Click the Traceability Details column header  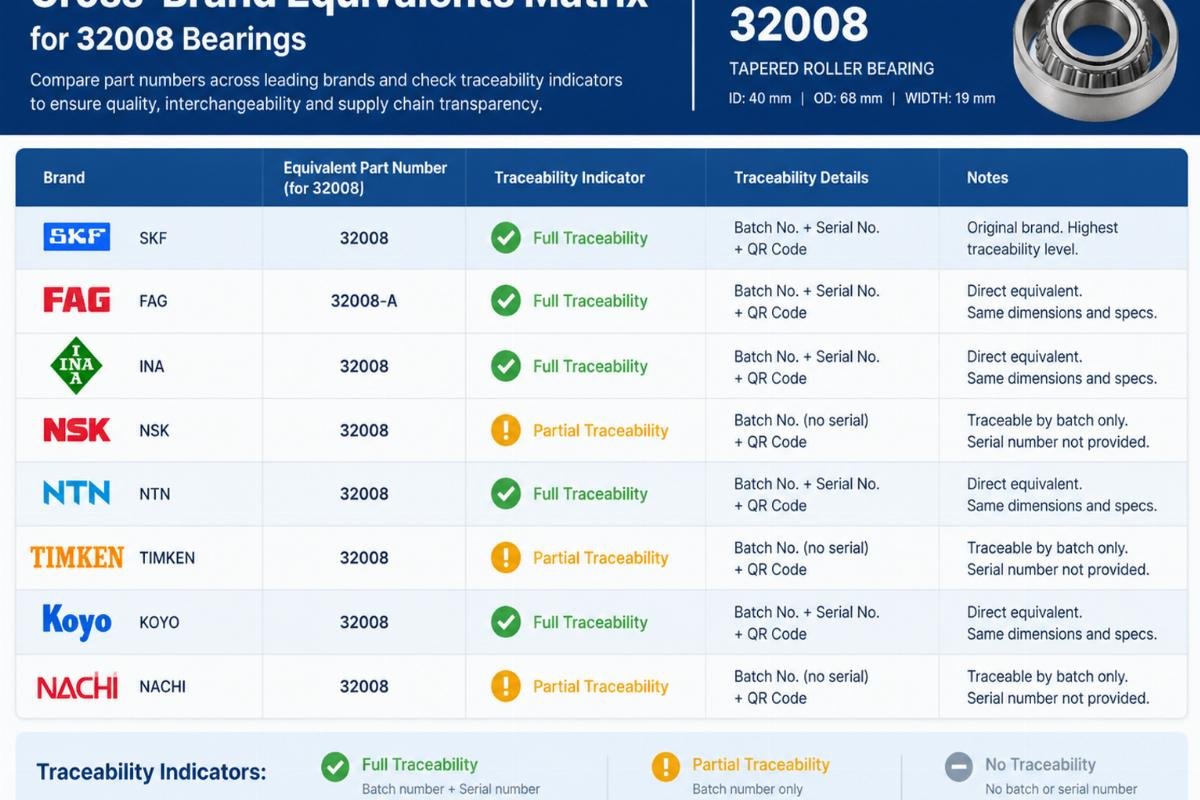pos(801,177)
